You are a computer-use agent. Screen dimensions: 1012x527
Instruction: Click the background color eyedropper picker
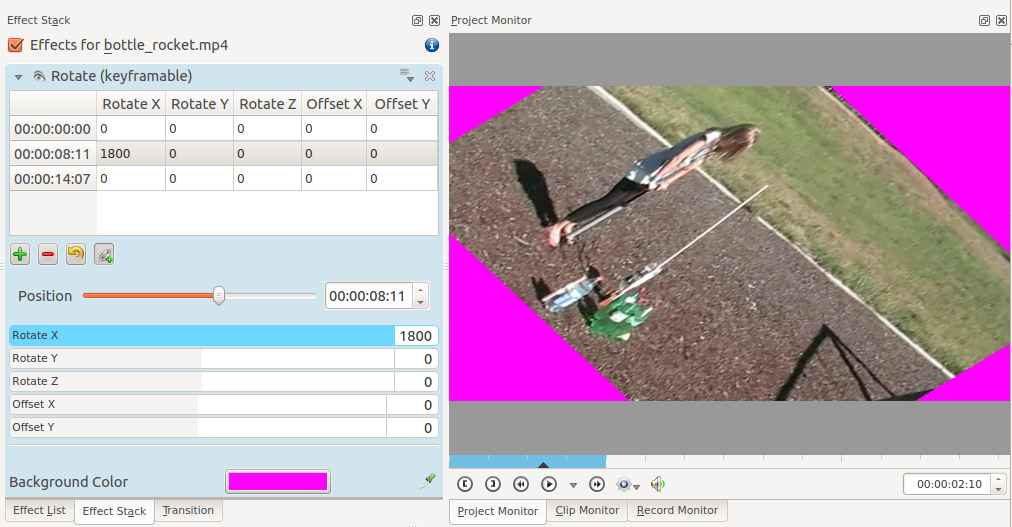[428, 481]
